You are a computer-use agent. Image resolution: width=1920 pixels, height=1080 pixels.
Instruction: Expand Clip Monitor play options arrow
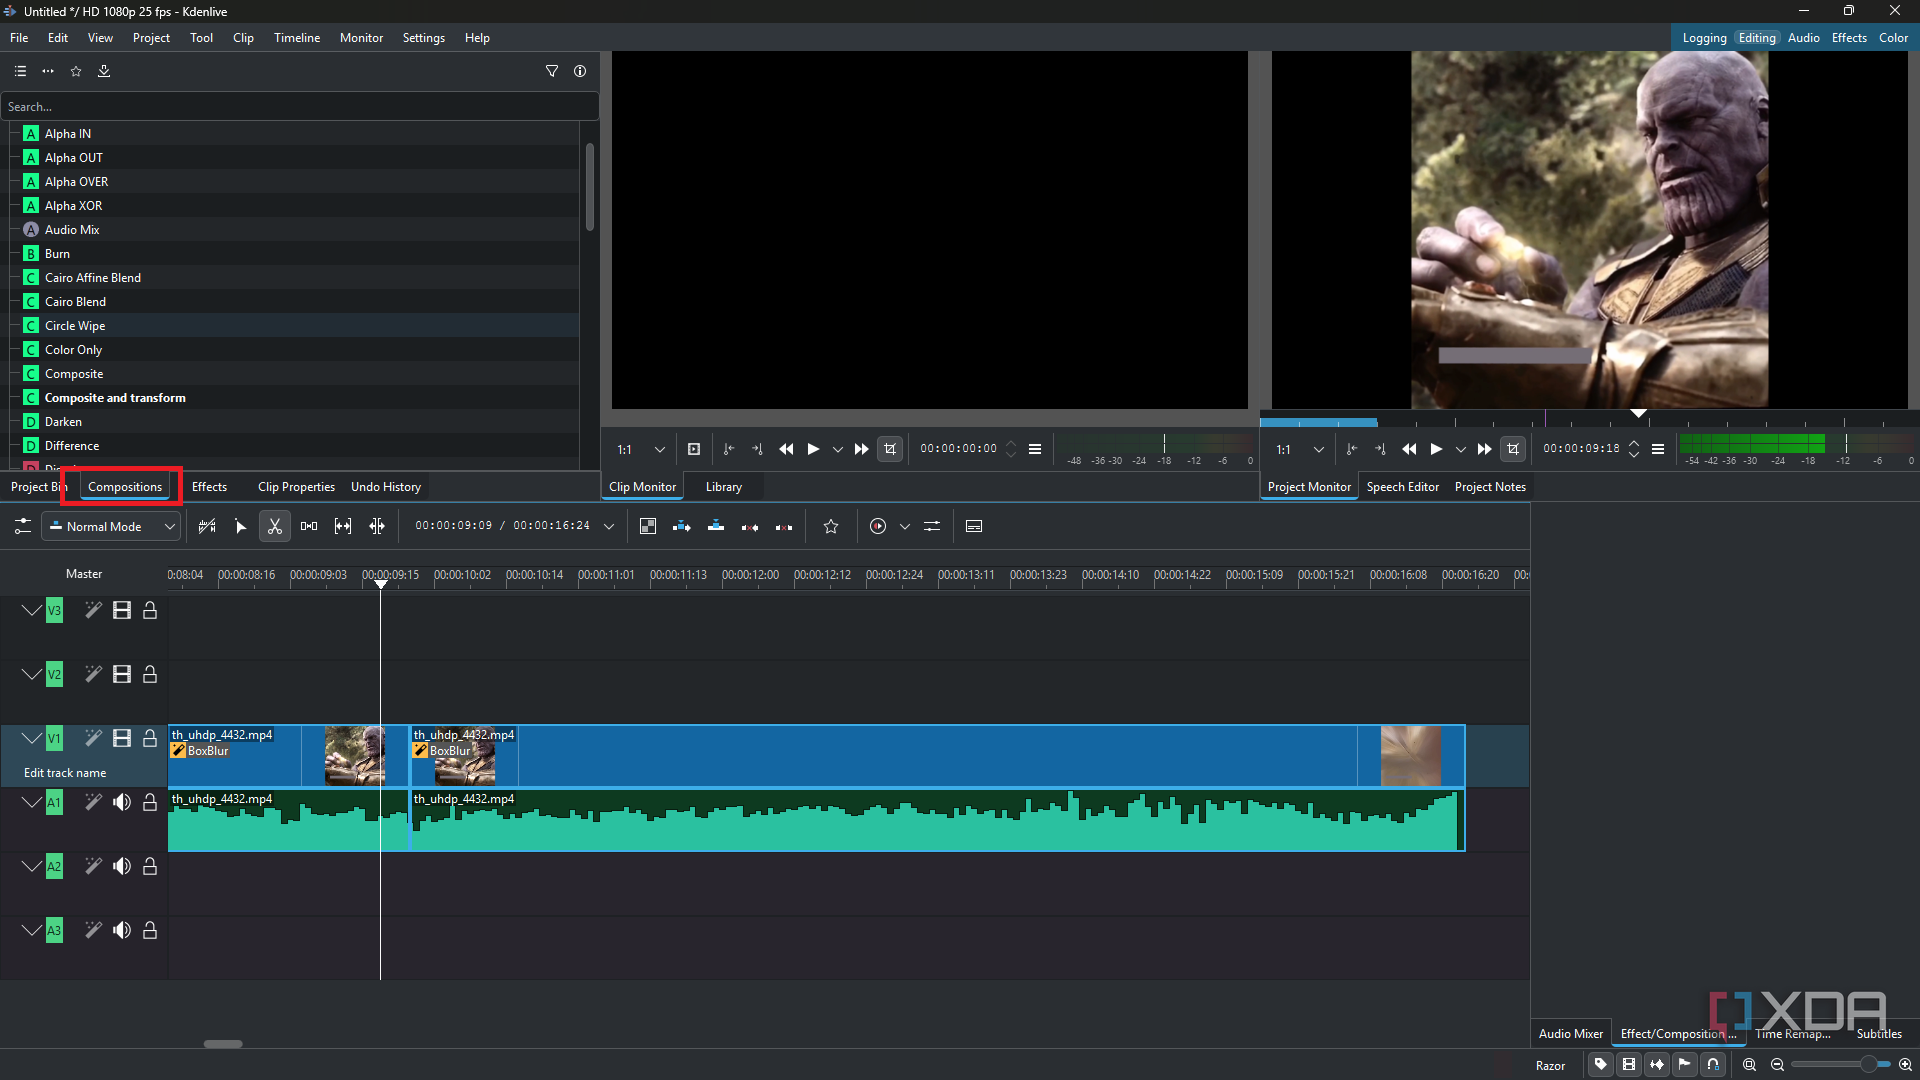[838, 449]
